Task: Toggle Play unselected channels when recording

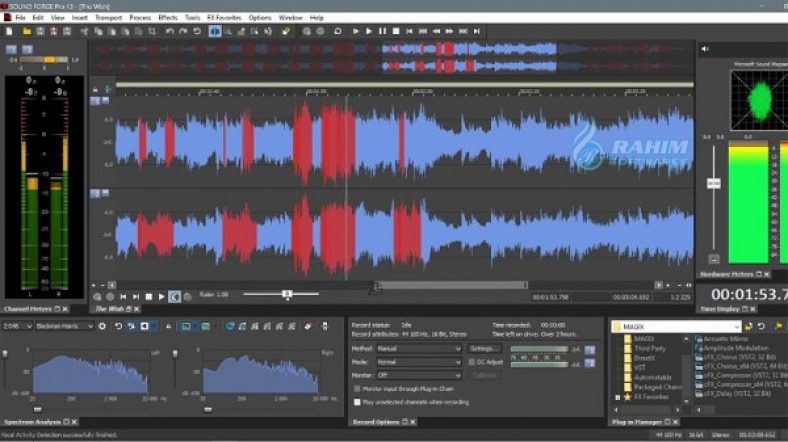Action: (358, 402)
